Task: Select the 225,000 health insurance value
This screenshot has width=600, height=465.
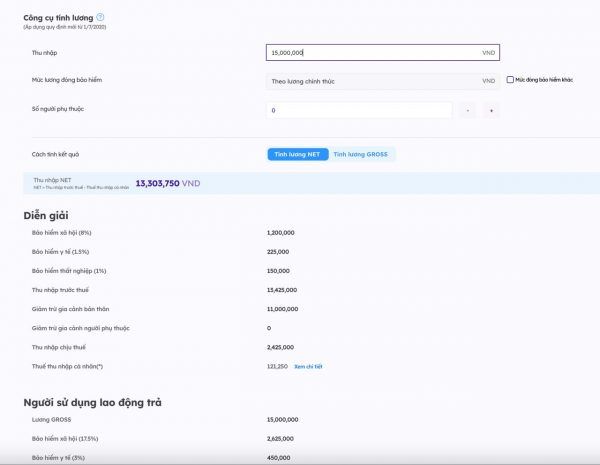Action: [x=278, y=252]
